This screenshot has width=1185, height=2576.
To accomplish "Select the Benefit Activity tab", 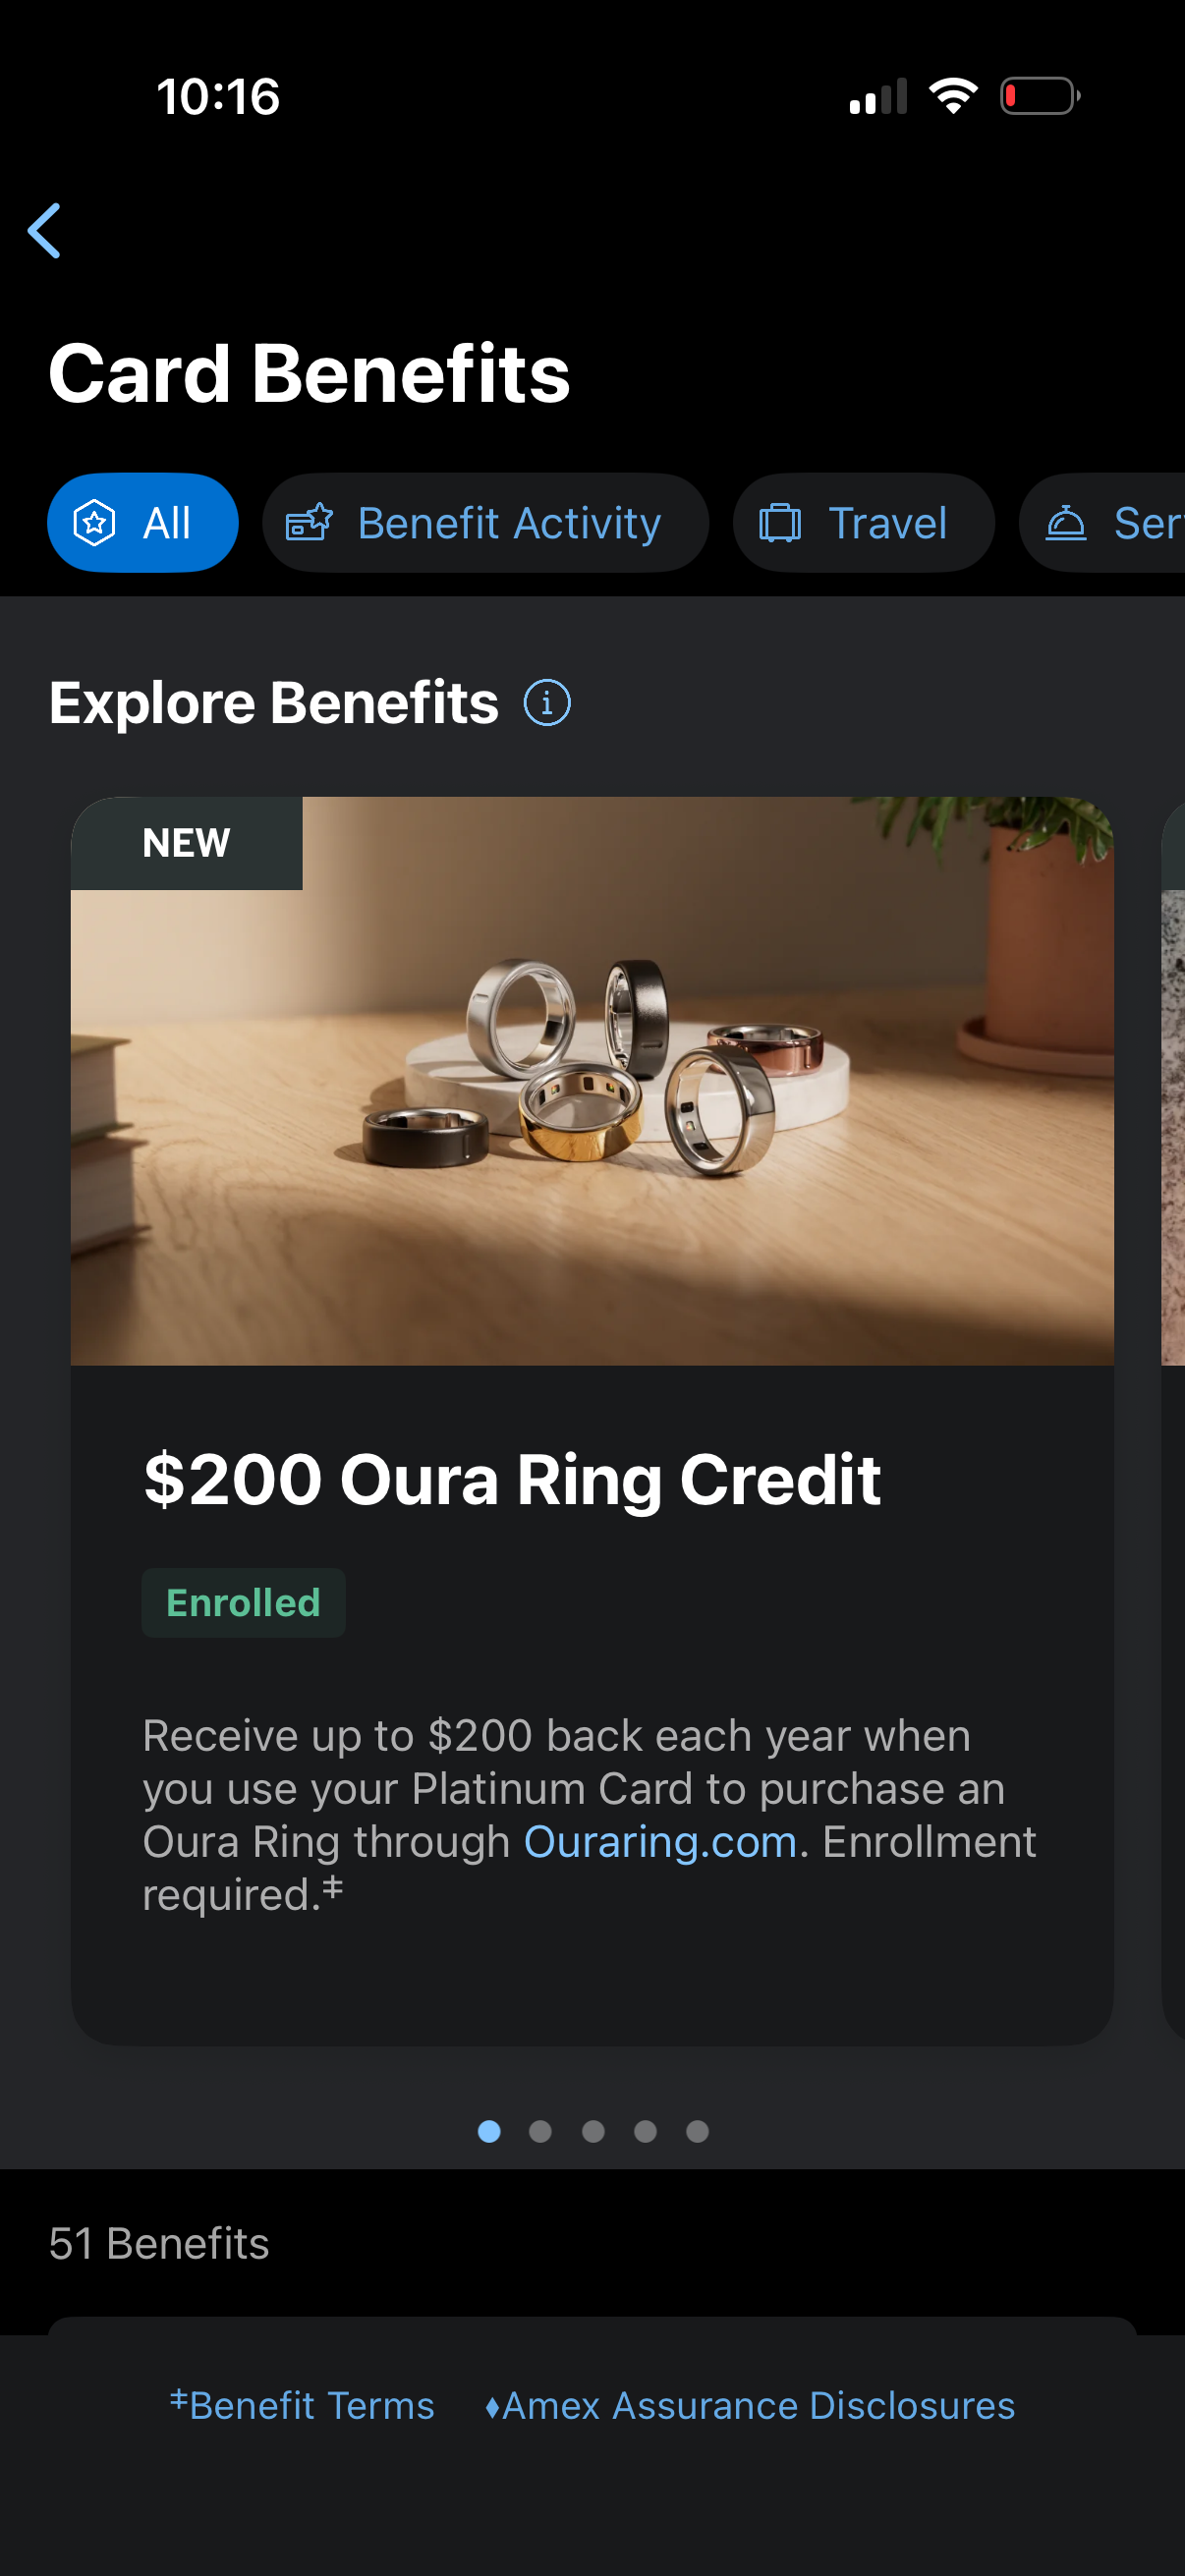I will click(x=486, y=522).
